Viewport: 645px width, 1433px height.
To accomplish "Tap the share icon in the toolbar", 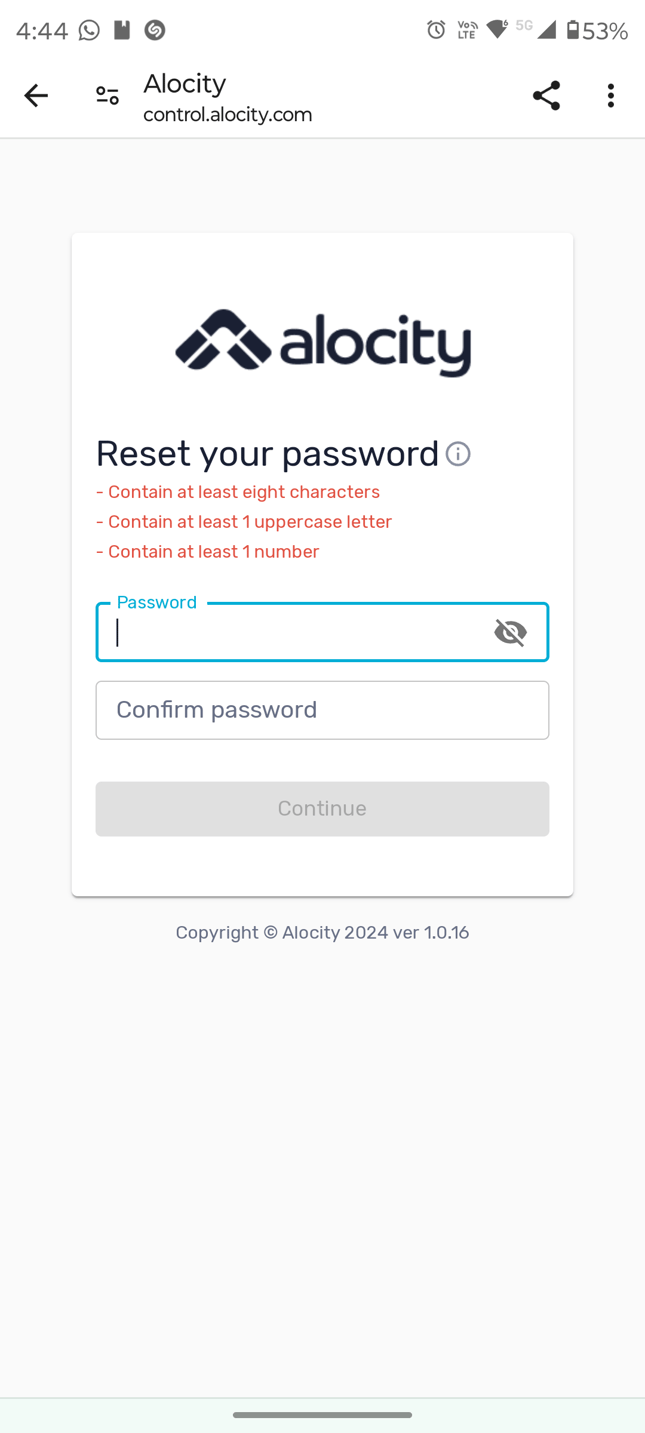I will click(546, 95).
